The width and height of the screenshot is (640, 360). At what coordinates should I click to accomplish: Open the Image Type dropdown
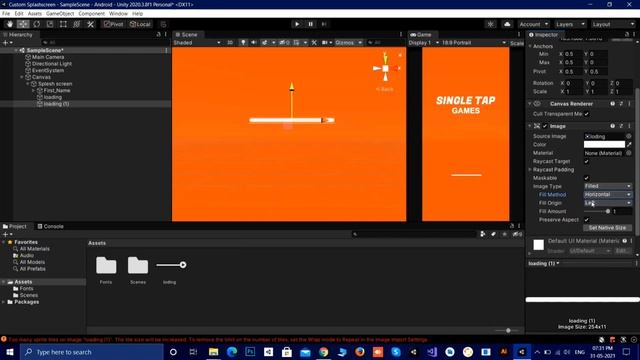point(608,186)
